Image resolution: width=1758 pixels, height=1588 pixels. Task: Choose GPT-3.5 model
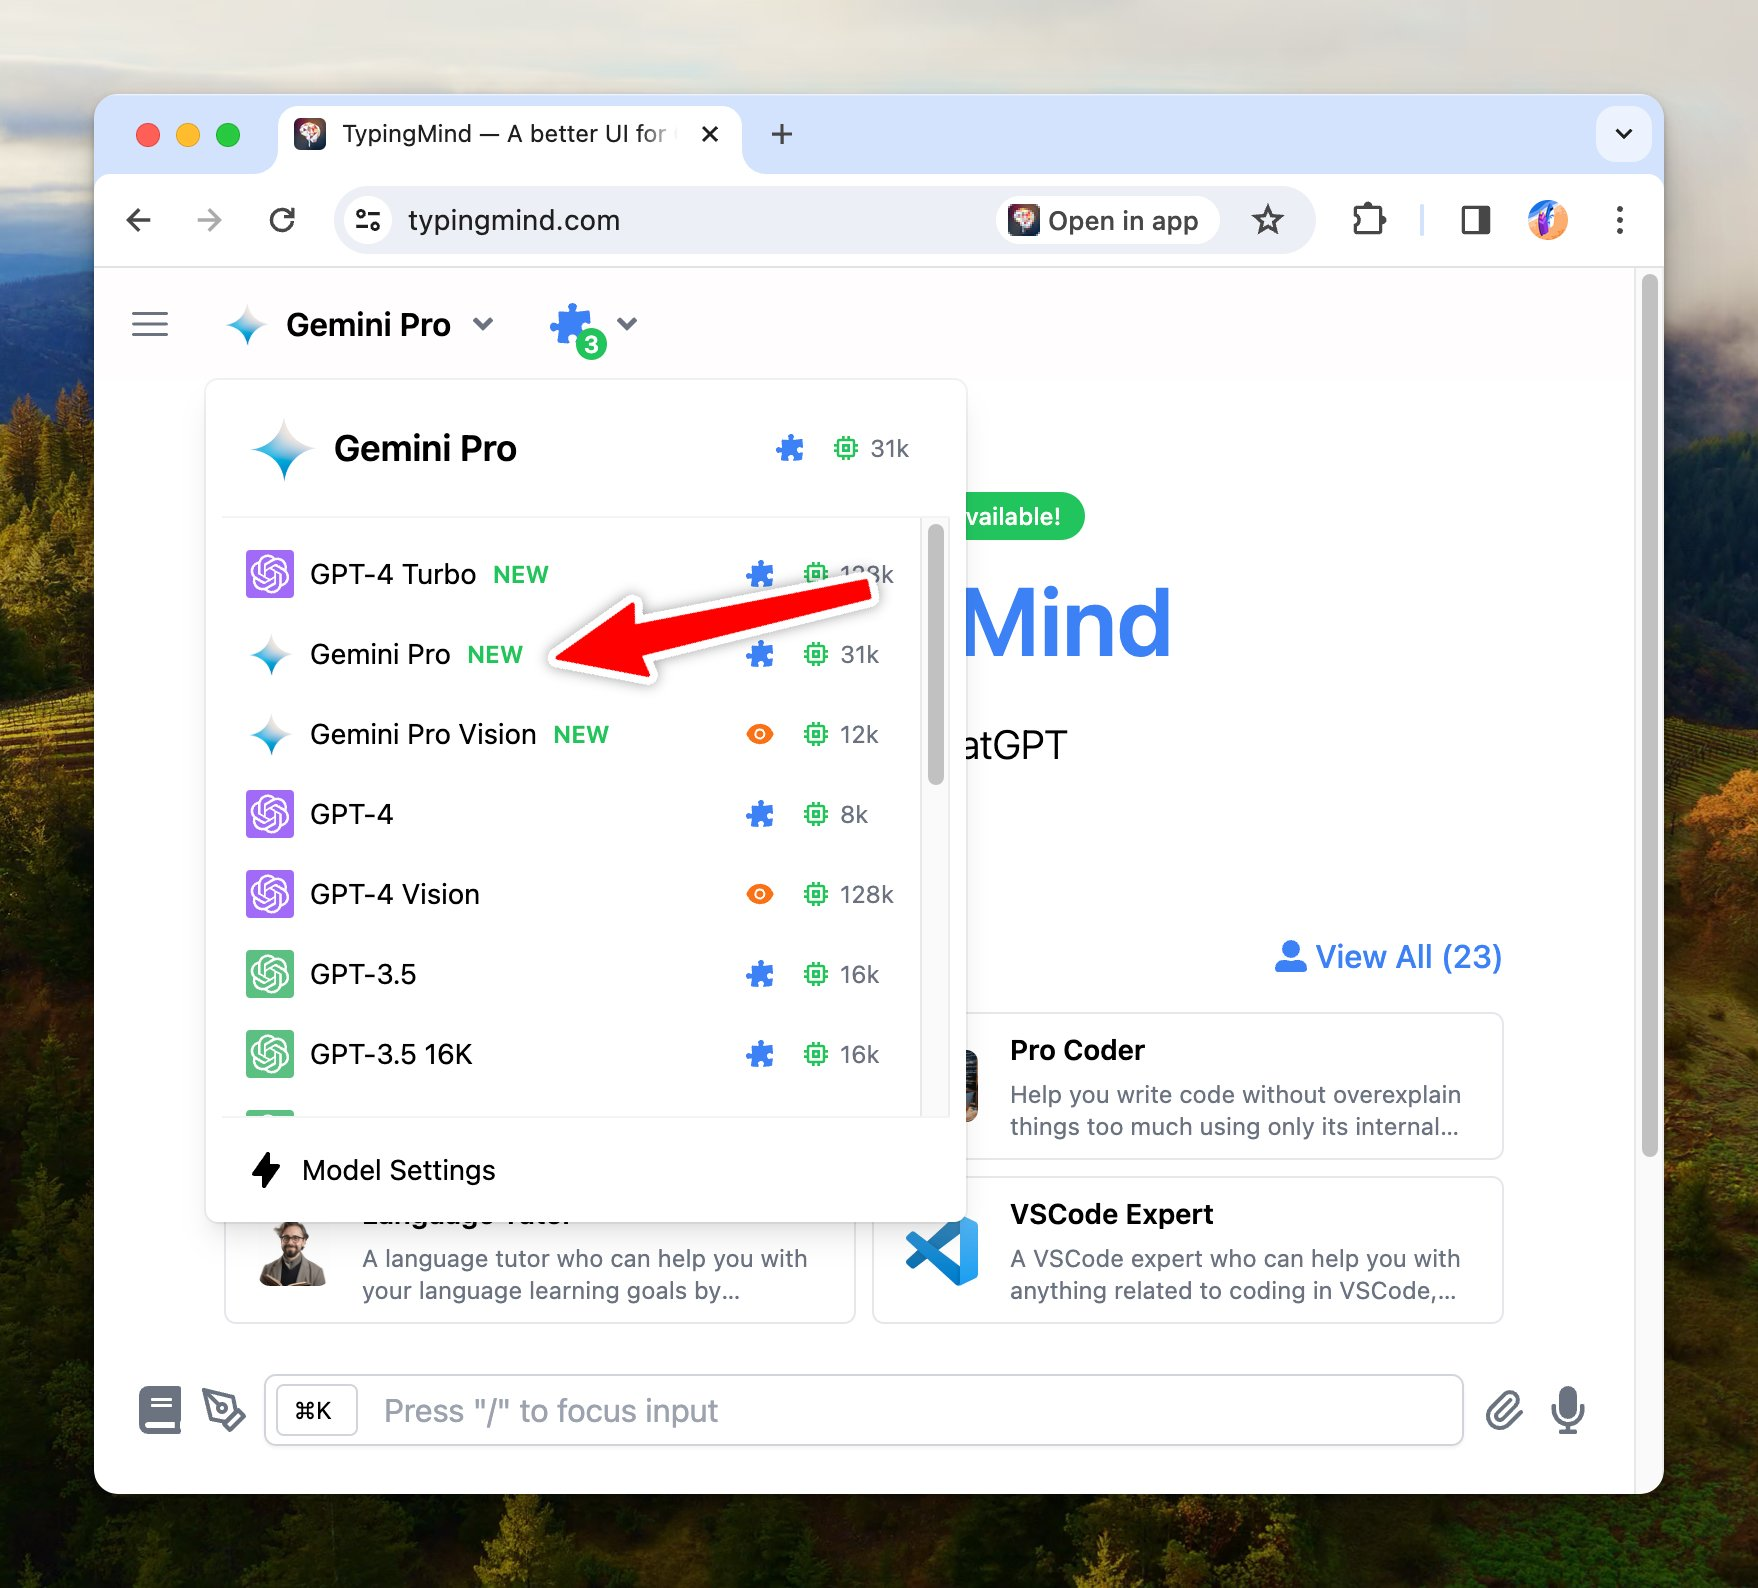coord(571,974)
